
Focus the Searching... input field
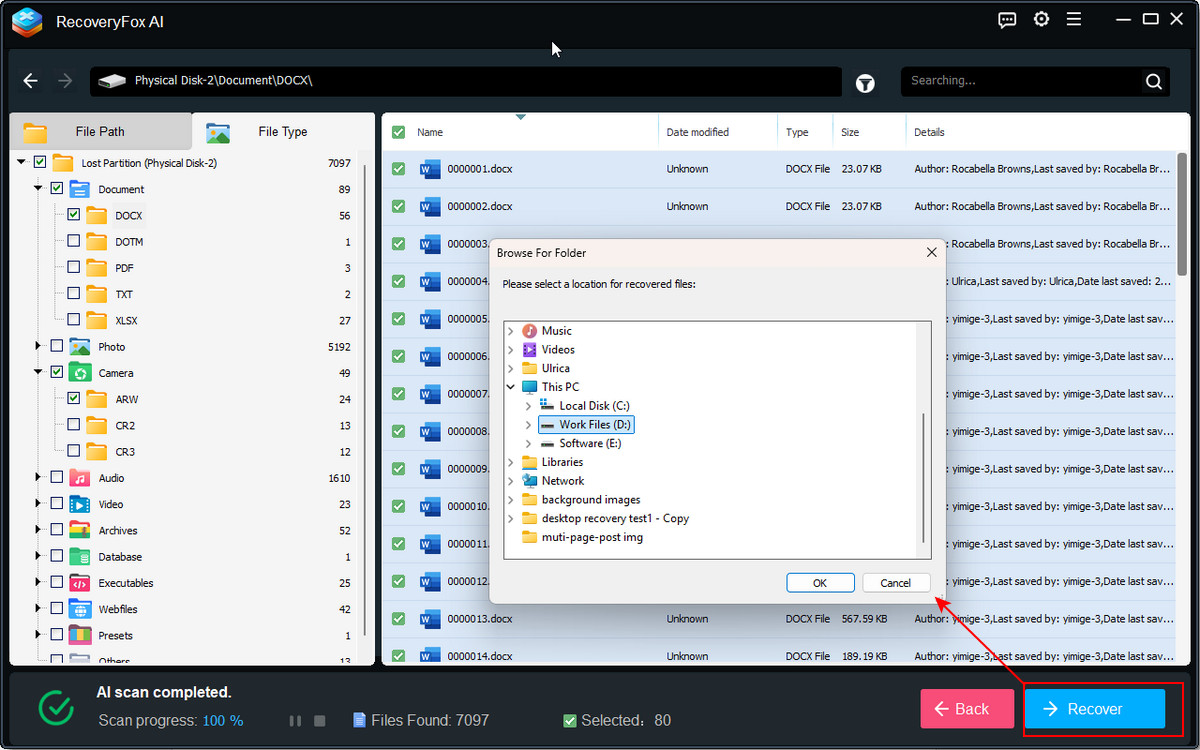coord(1022,81)
